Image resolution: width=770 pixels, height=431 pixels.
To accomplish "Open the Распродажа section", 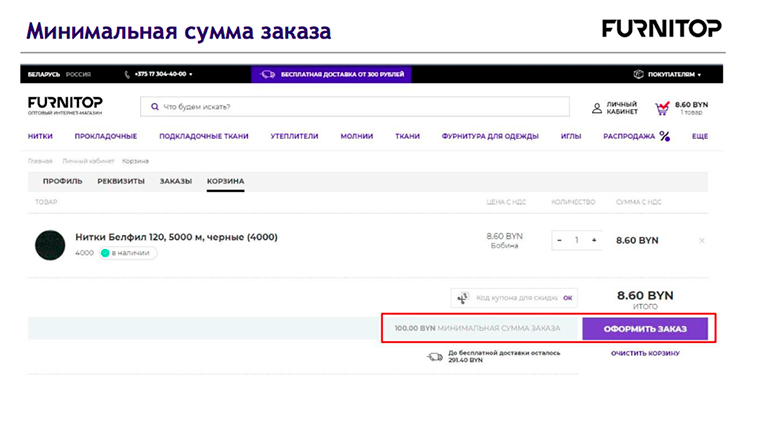I will click(629, 136).
